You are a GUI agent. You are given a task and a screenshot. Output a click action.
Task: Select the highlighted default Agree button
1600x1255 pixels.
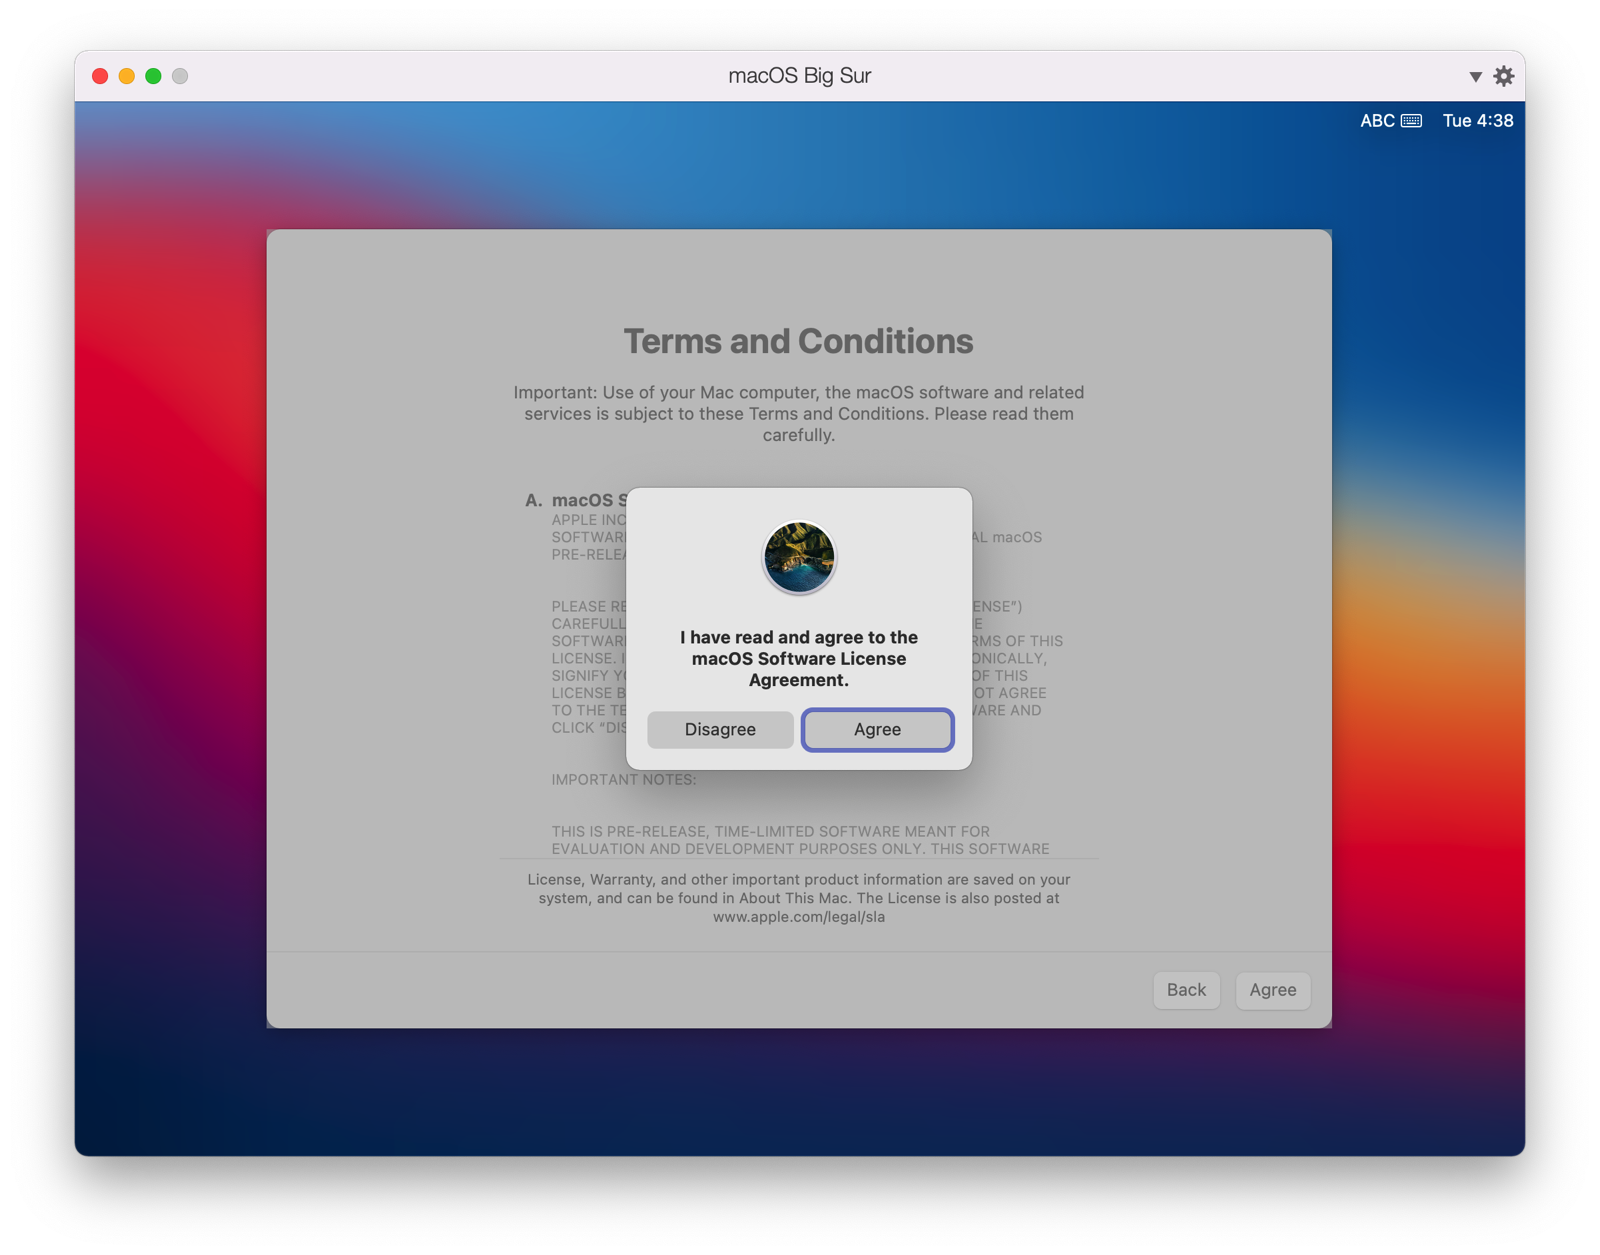pos(877,729)
